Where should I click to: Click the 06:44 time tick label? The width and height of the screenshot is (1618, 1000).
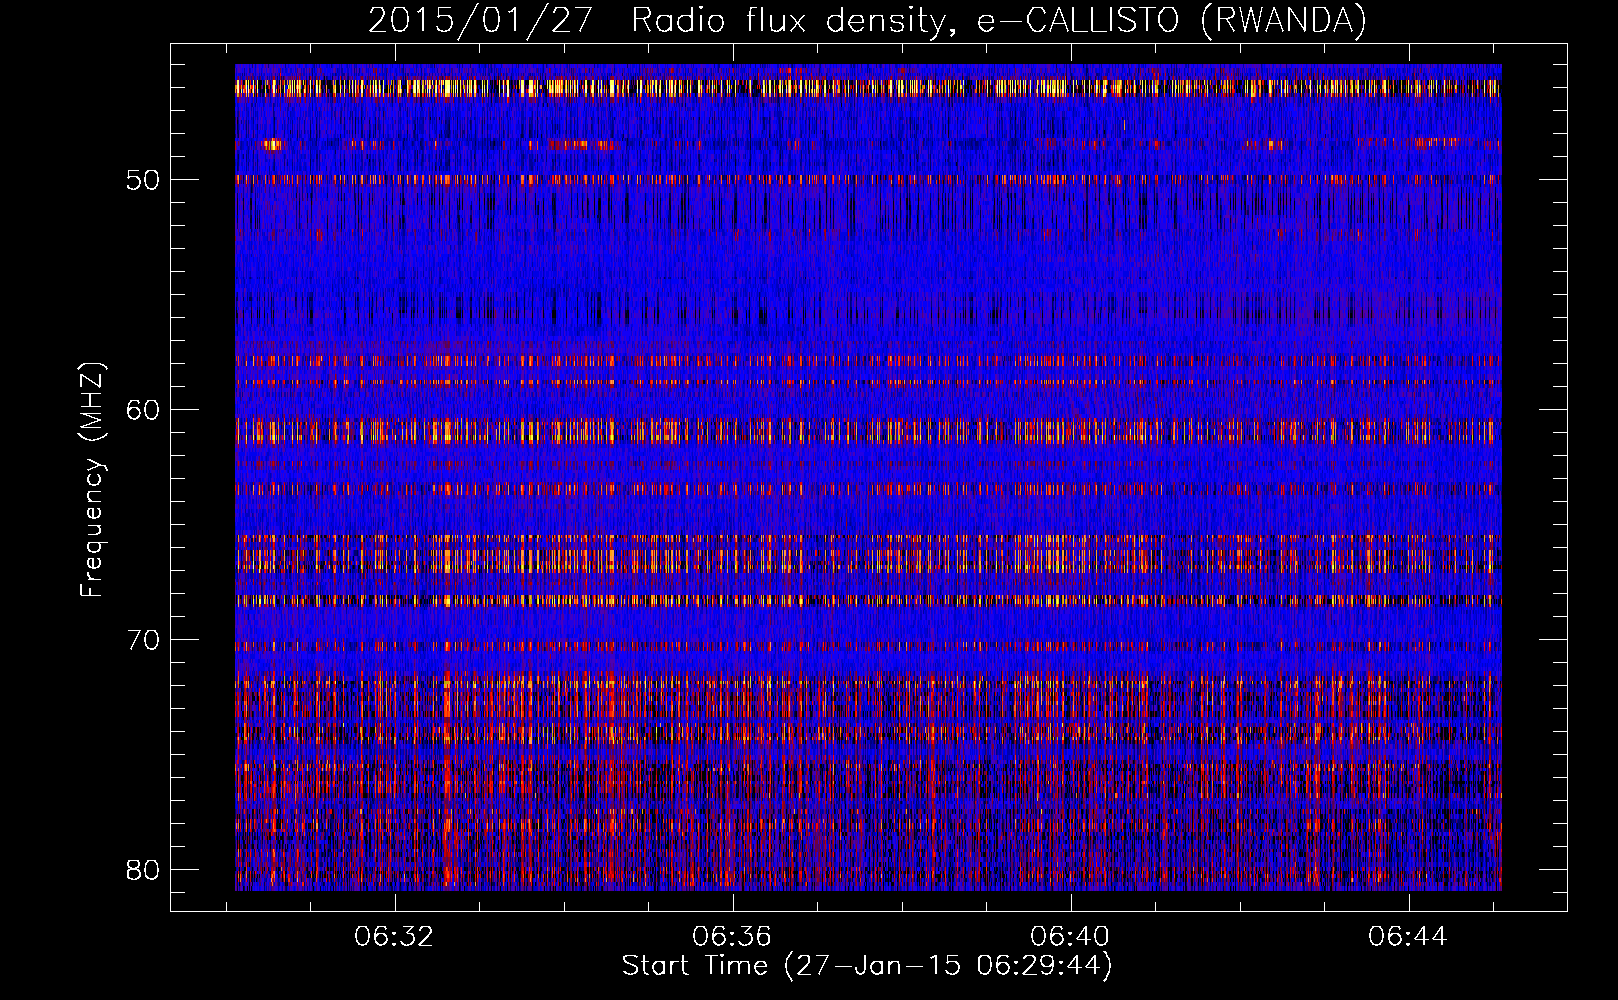[x=1409, y=936]
